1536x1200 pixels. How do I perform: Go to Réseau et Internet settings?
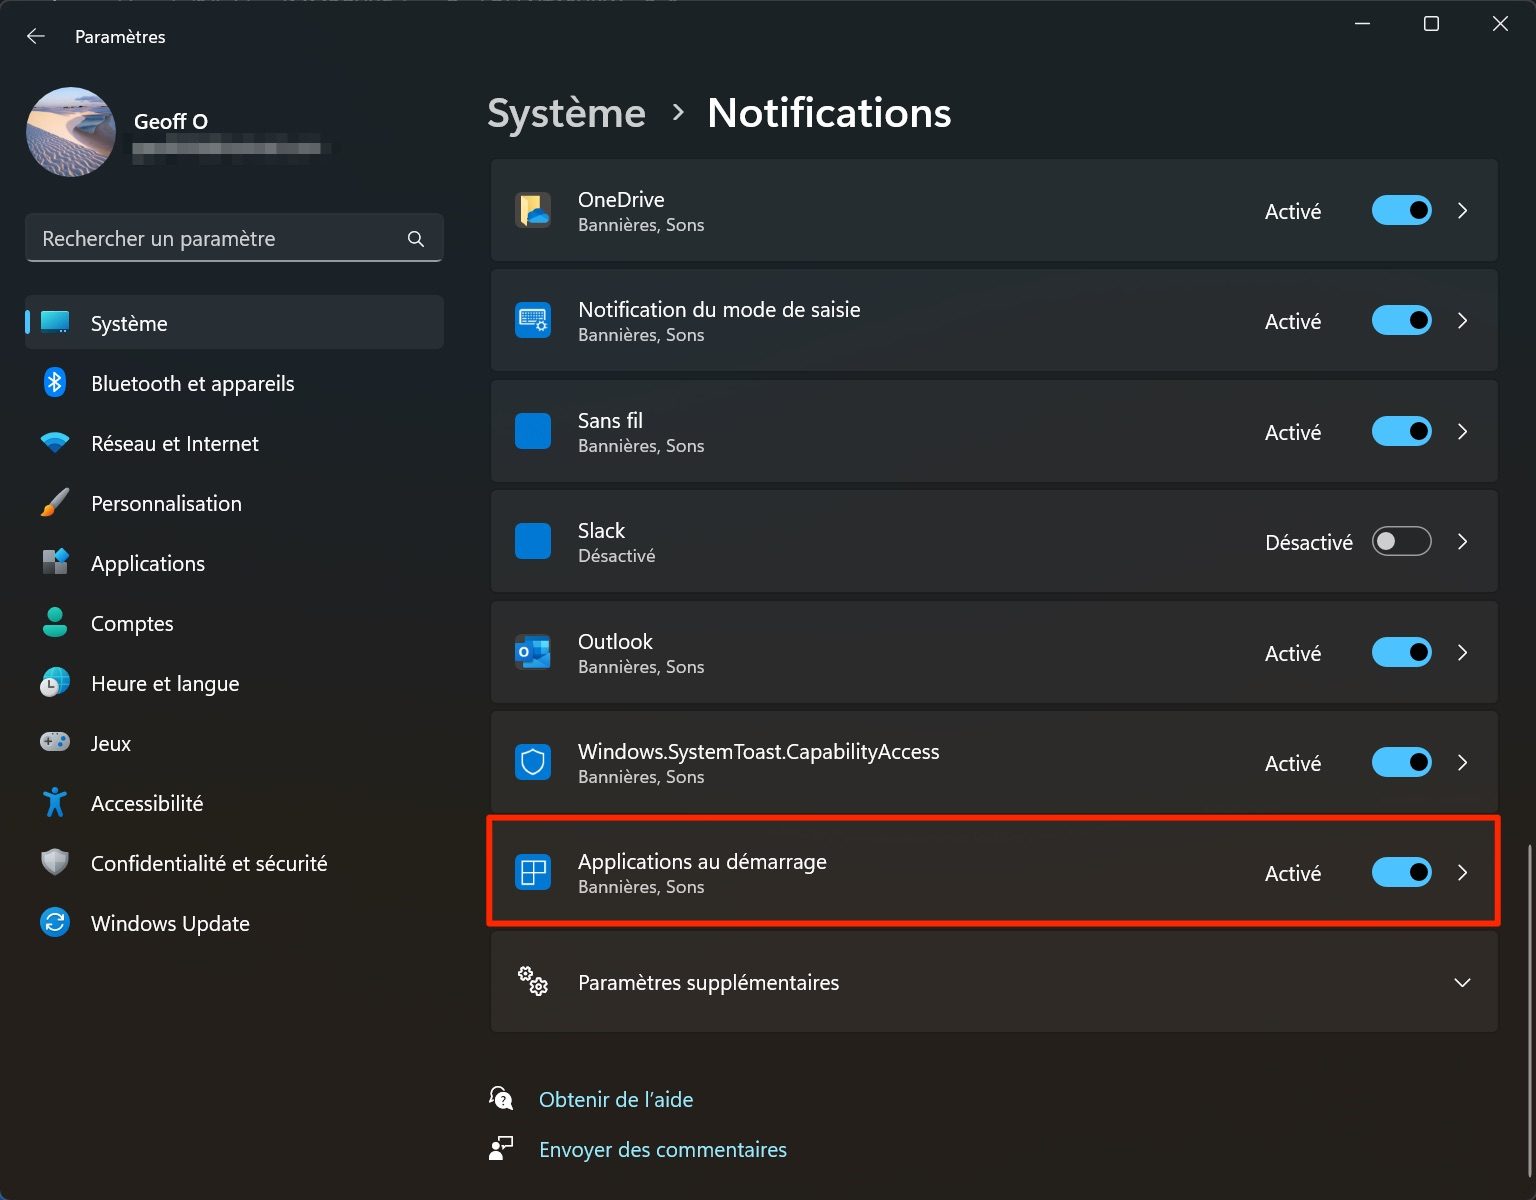[234, 444]
